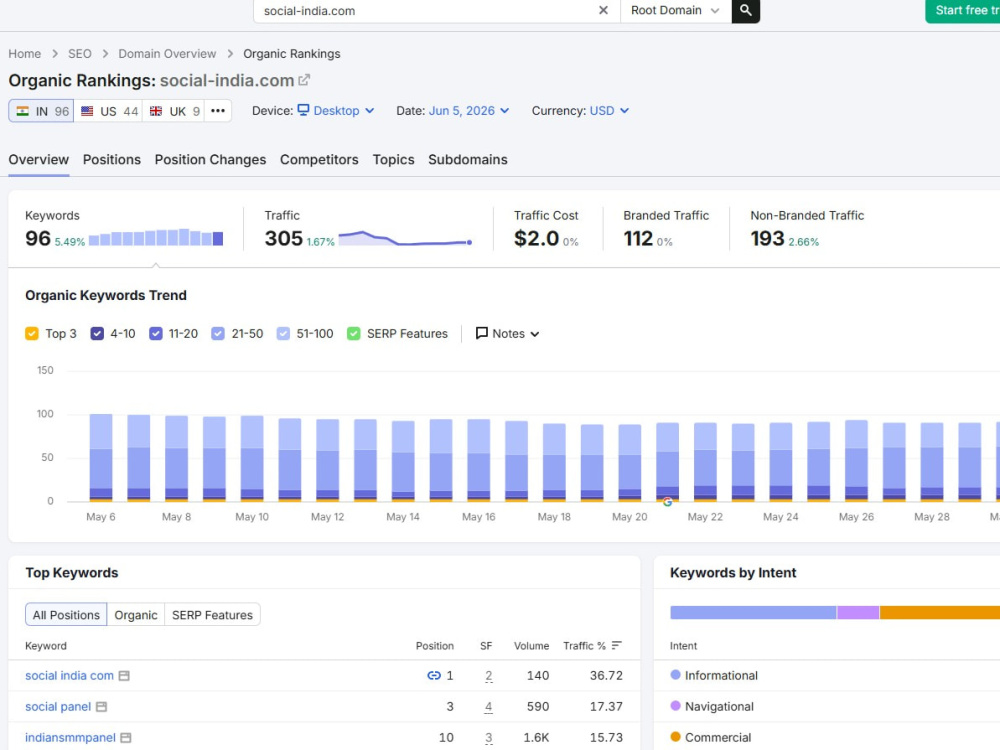
Task: Toggle 4-10 positions checkbox
Action: coord(97,334)
